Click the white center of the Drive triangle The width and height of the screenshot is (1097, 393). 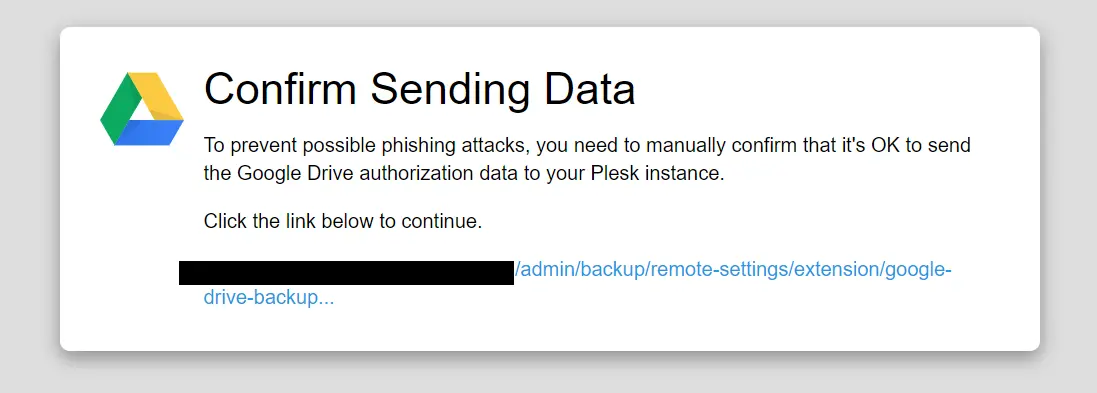[141, 110]
